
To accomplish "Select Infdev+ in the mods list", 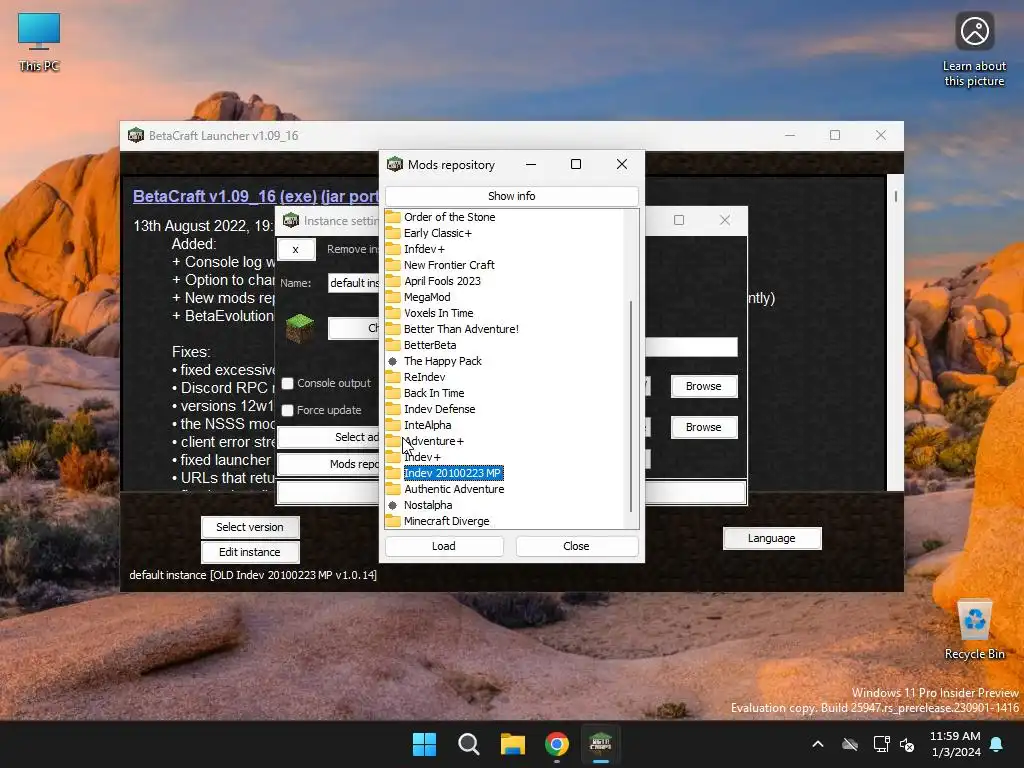I will click(x=424, y=249).
